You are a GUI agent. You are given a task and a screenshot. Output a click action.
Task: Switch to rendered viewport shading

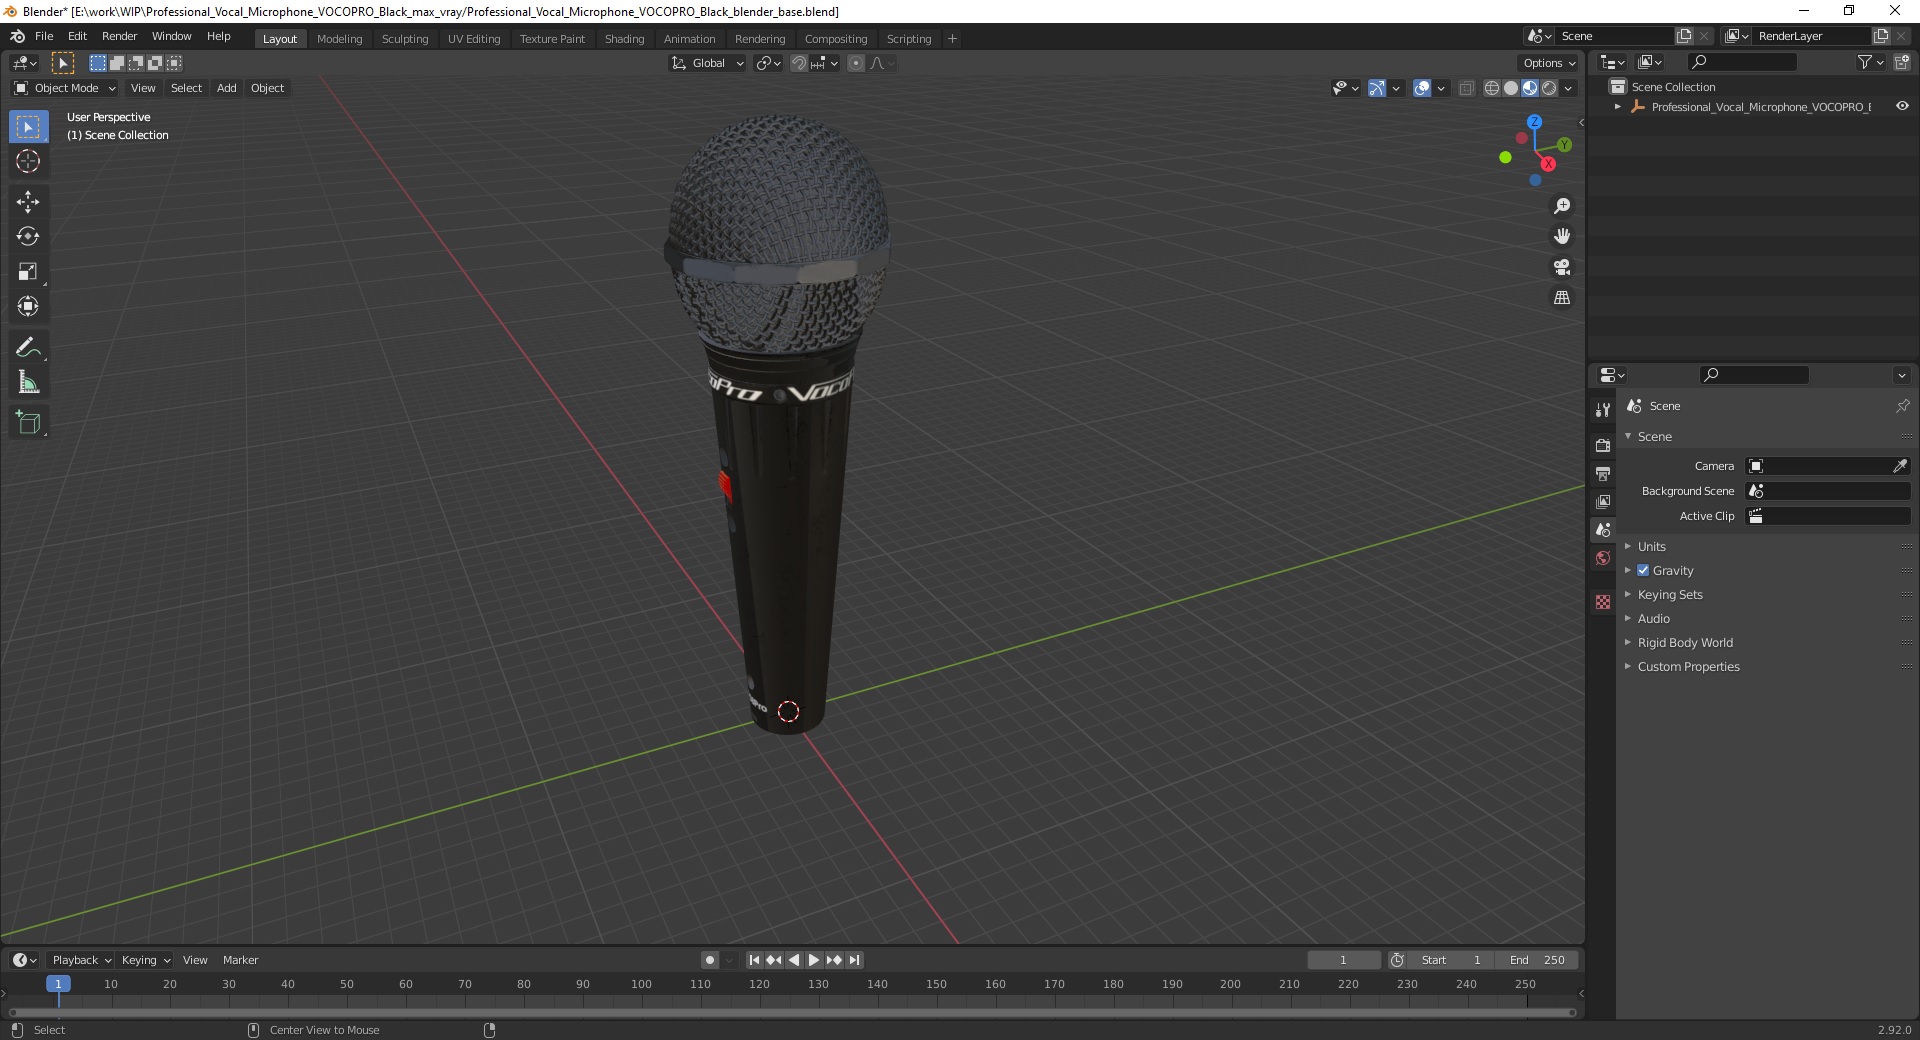(x=1549, y=88)
